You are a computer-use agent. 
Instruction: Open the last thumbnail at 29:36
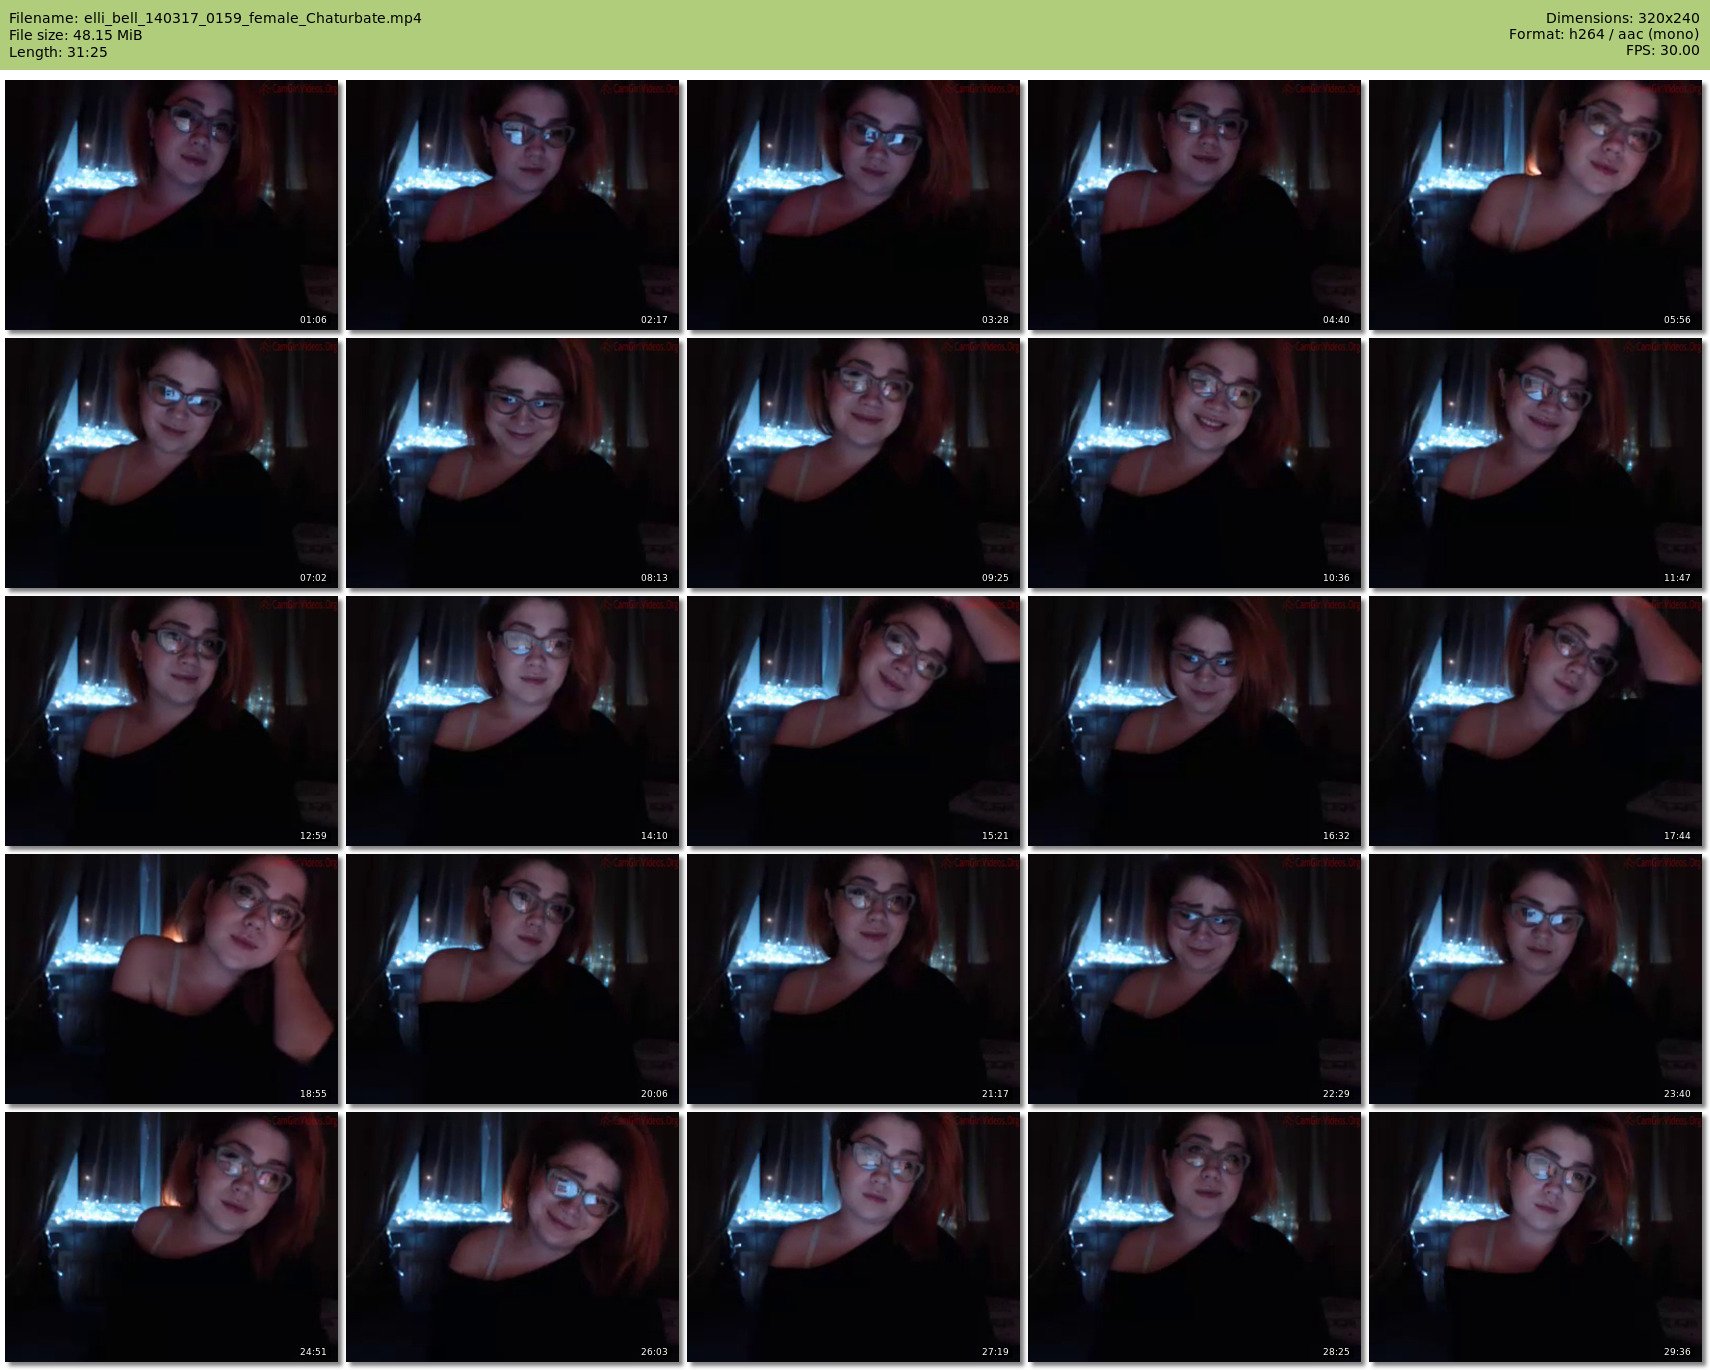coord(1536,1237)
